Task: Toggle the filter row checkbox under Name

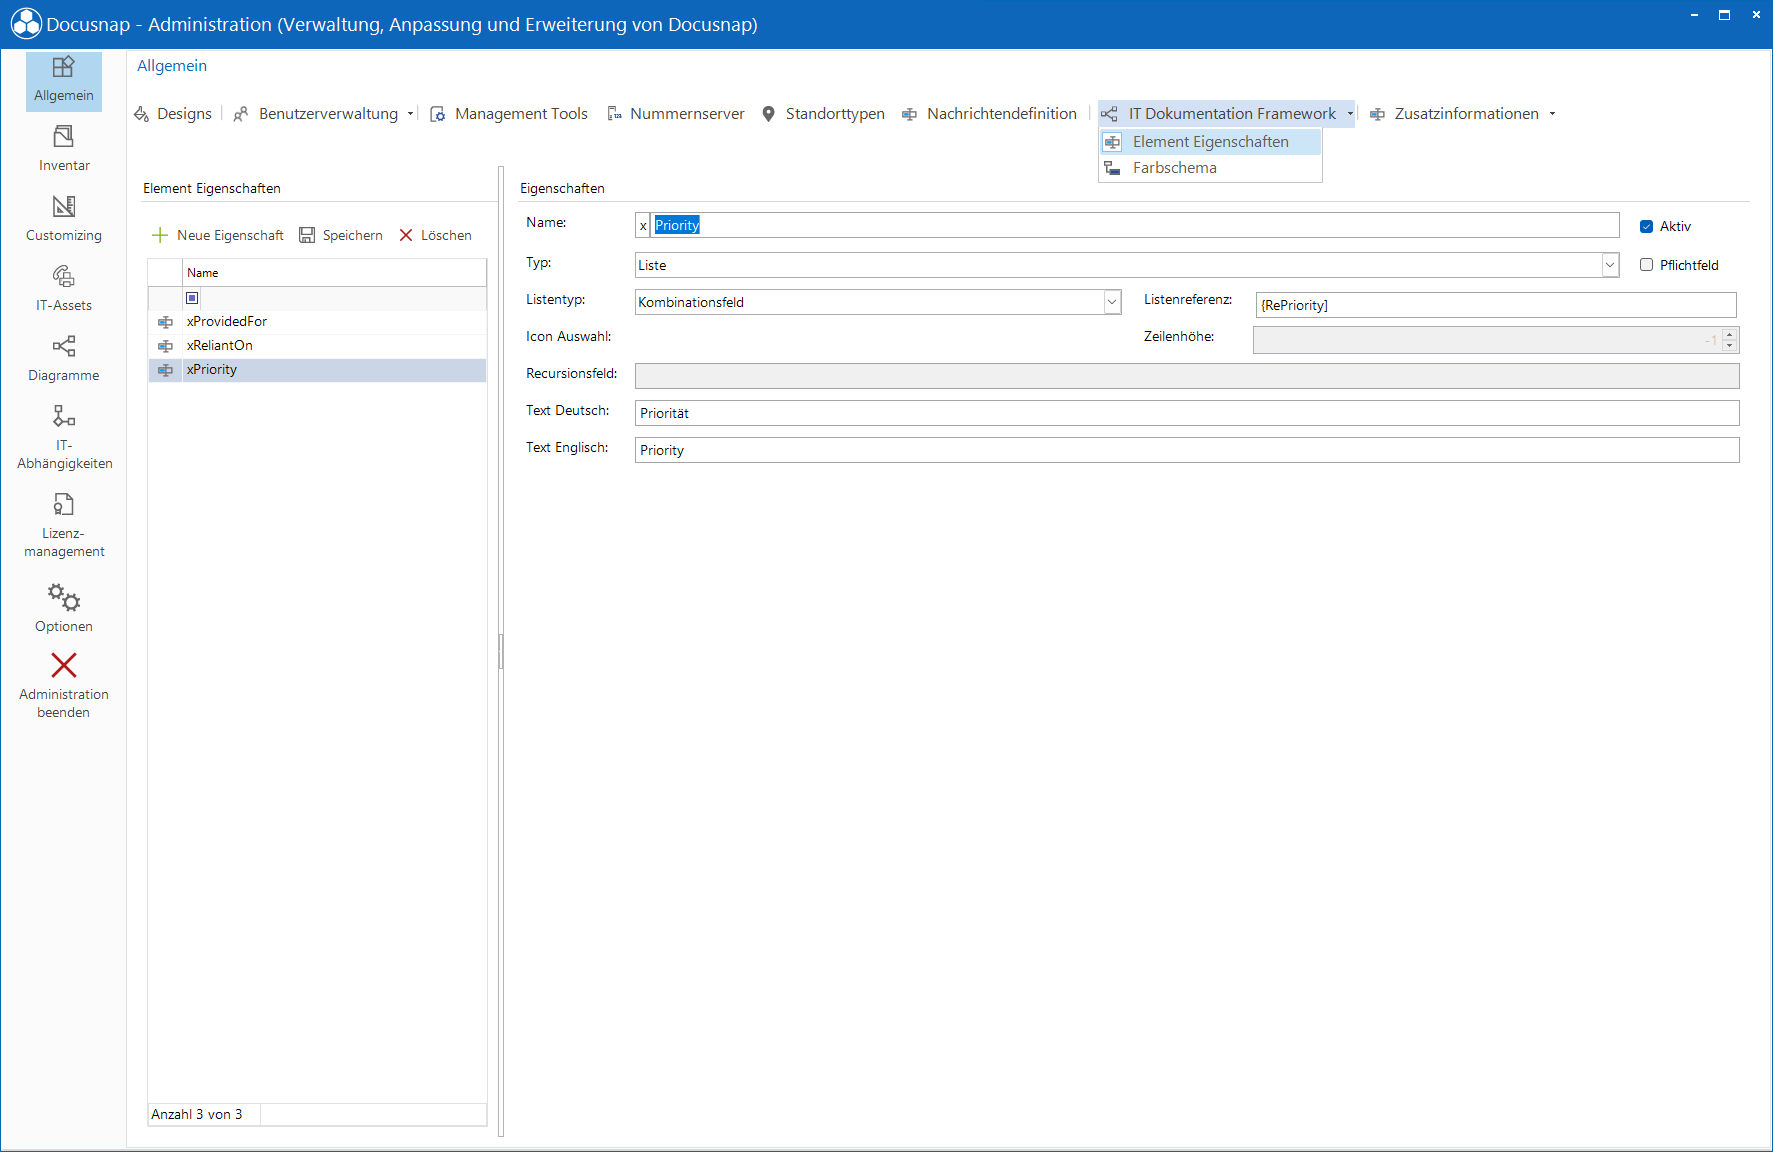Action: 192,298
